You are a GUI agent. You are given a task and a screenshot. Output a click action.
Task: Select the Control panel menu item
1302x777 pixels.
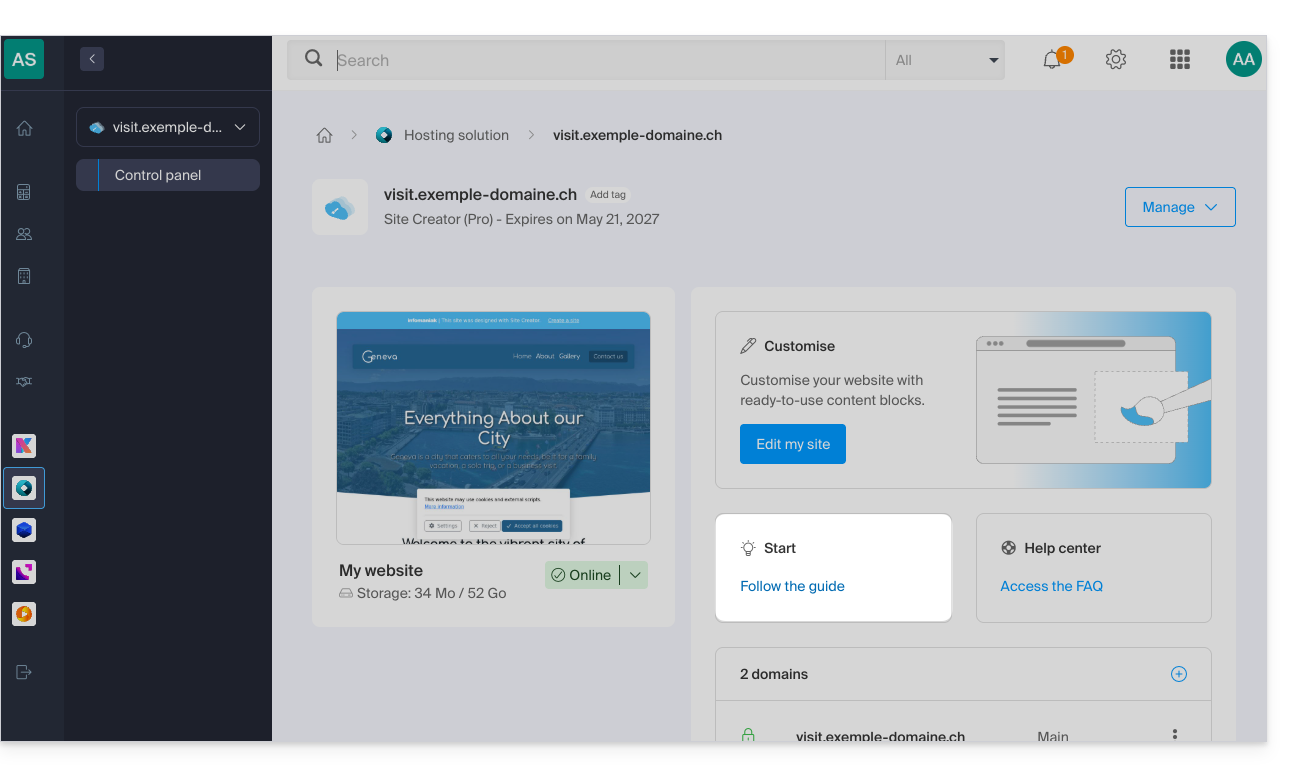168,175
